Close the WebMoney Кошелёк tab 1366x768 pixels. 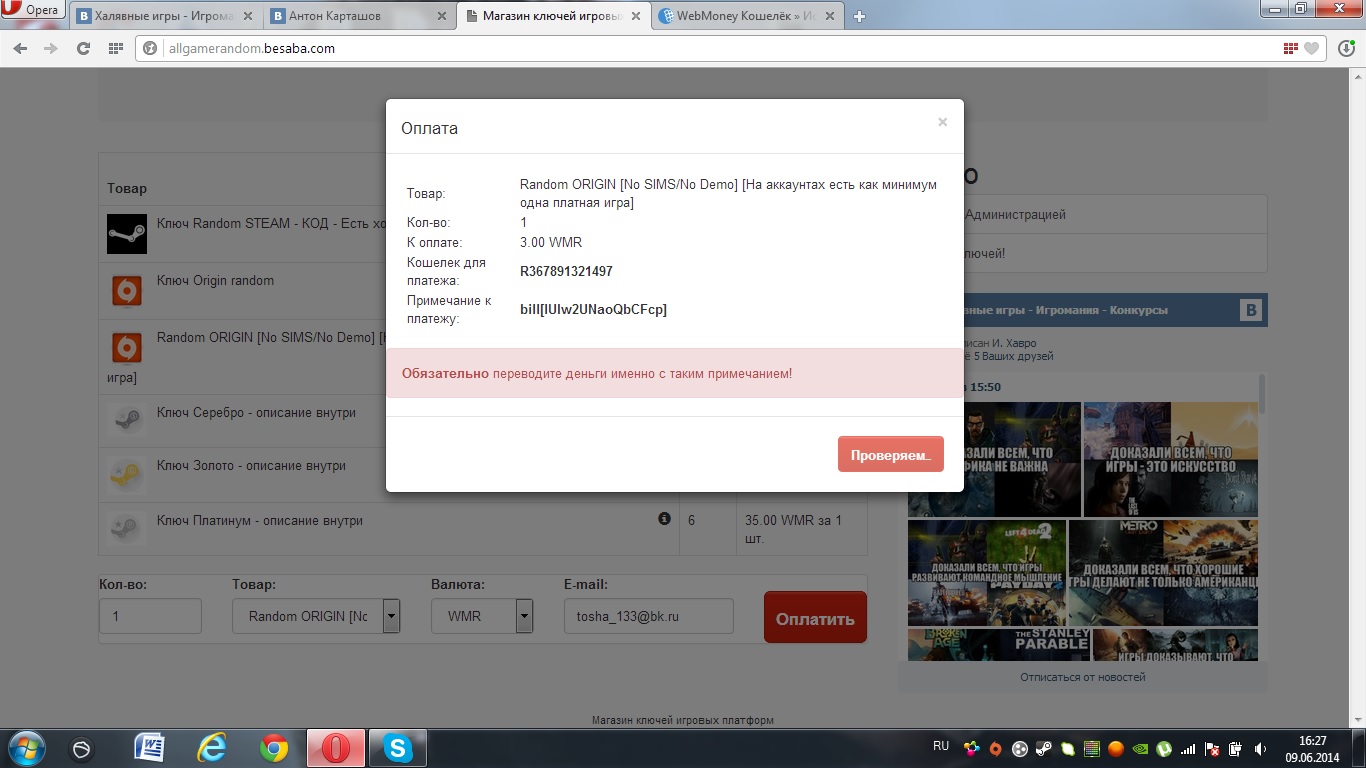tap(831, 16)
